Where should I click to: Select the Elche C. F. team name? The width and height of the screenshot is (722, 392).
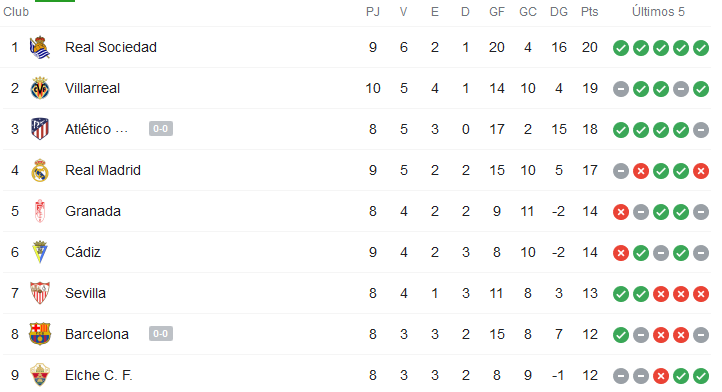click(99, 375)
